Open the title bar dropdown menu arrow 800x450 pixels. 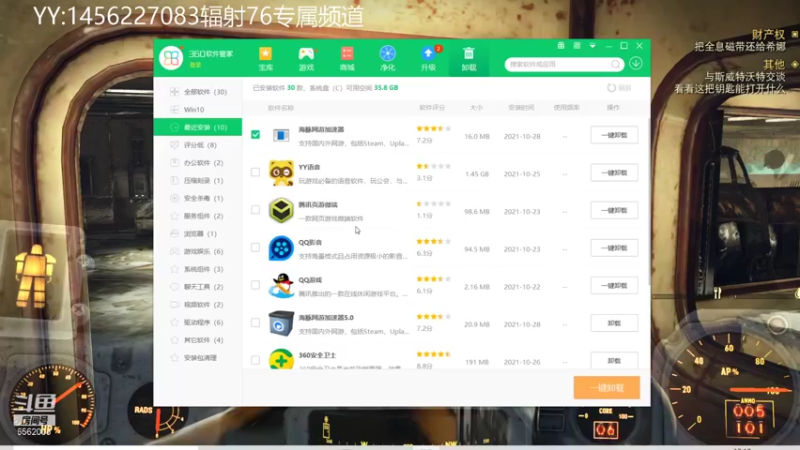point(592,46)
